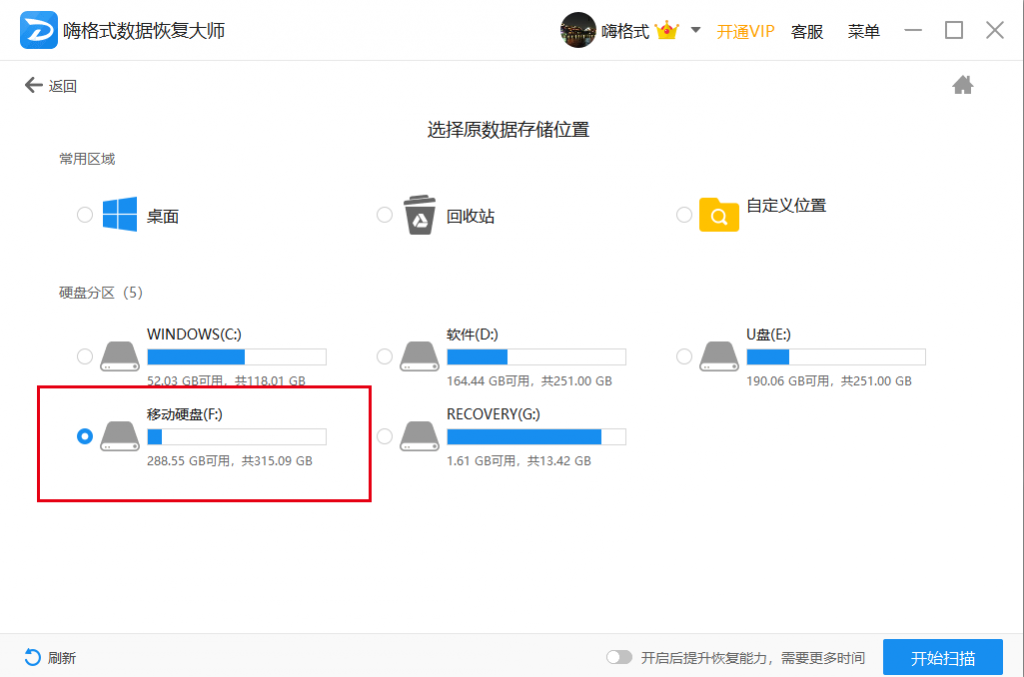
Task: Click the data recovery app logo
Action: [39, 30]
